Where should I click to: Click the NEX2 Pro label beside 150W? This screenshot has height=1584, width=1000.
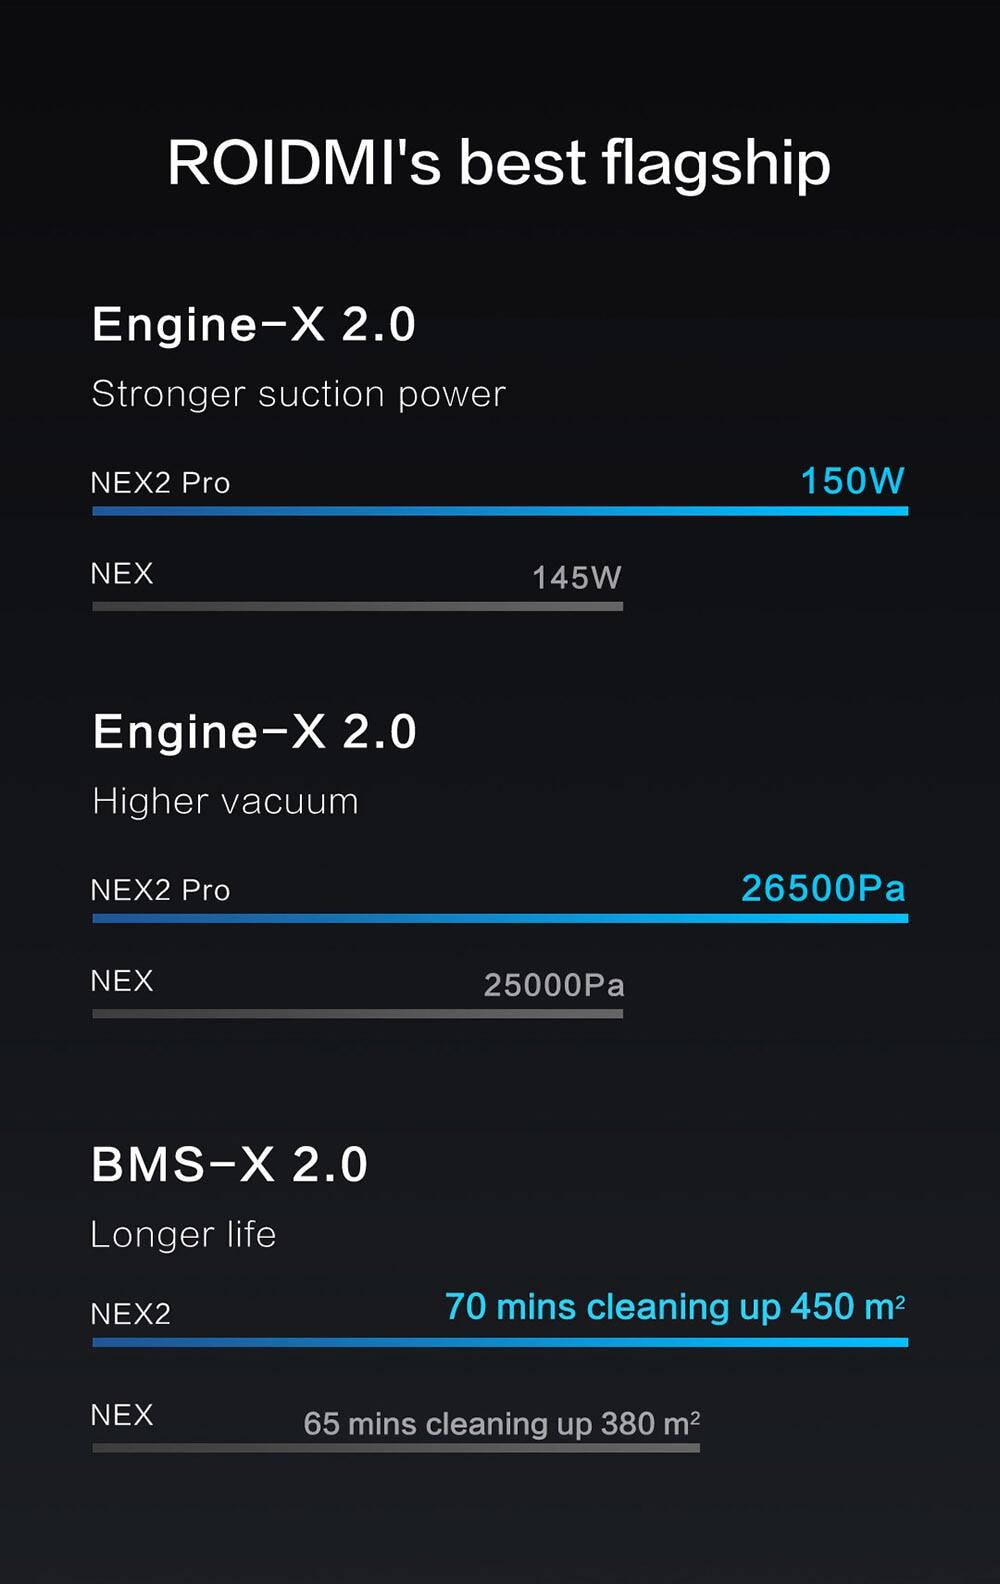[160, 483]
